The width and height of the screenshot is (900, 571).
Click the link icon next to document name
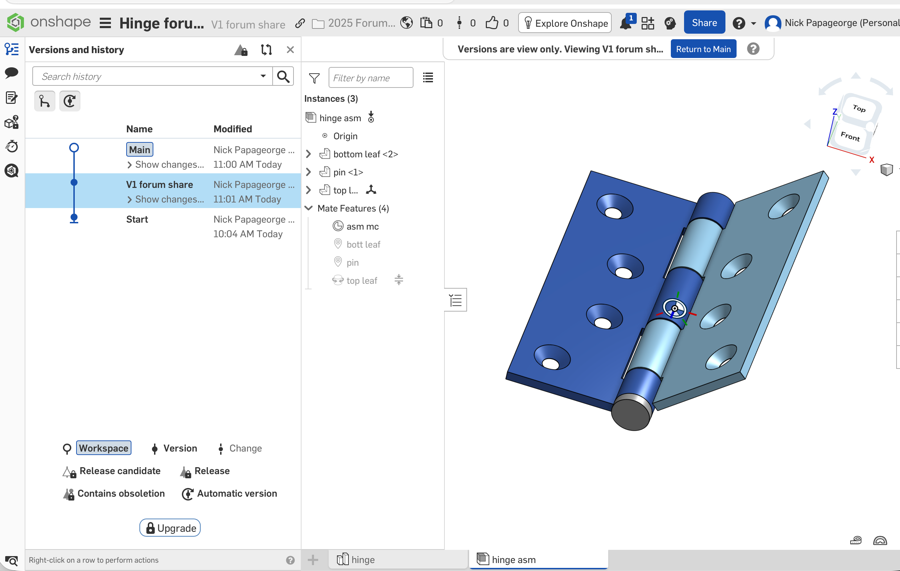(x=300, y=23)
